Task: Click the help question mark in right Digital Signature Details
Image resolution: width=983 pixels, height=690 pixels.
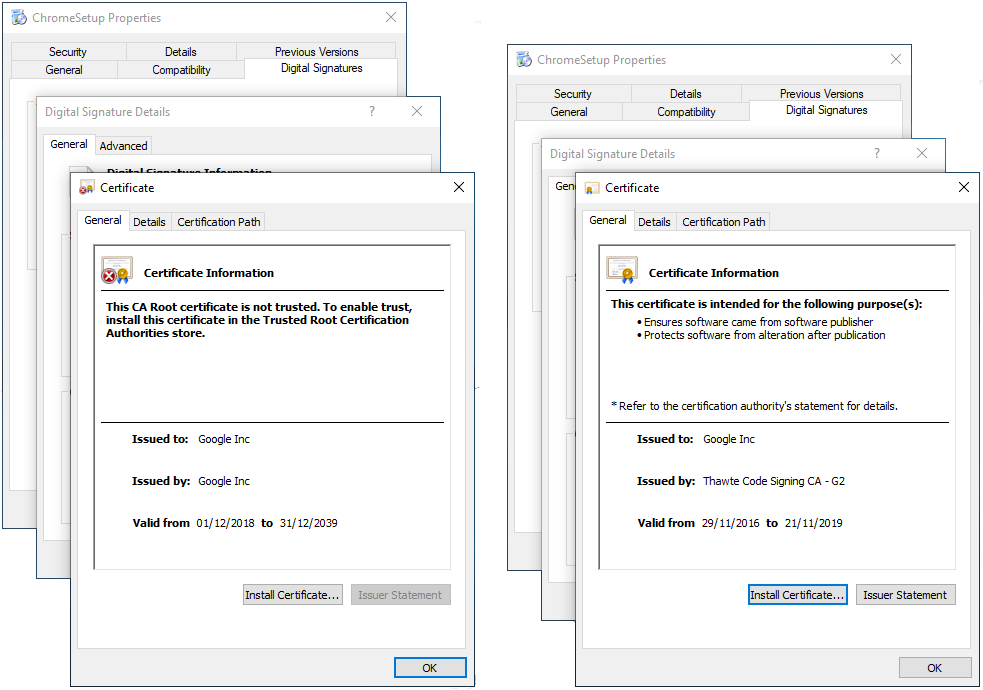Action: [876, 154]
